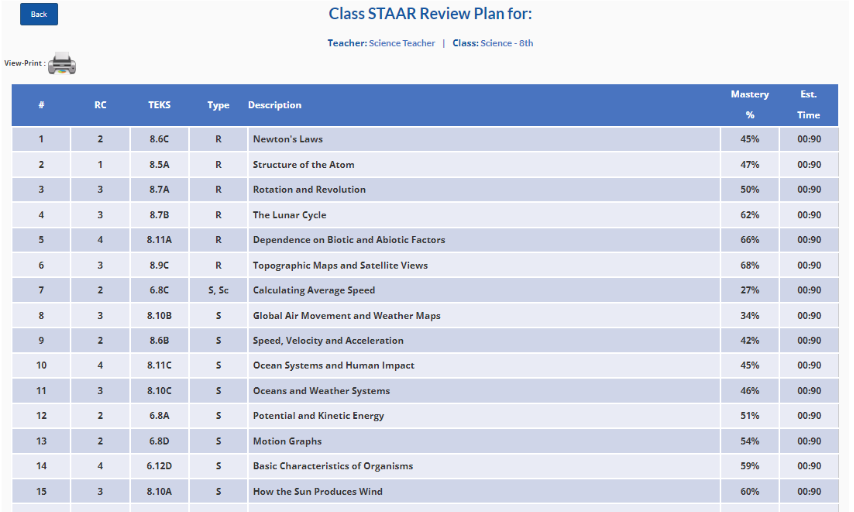Select The Lunar Cycle entry
The width and height of the screenshot is (854, 512).
289,215
